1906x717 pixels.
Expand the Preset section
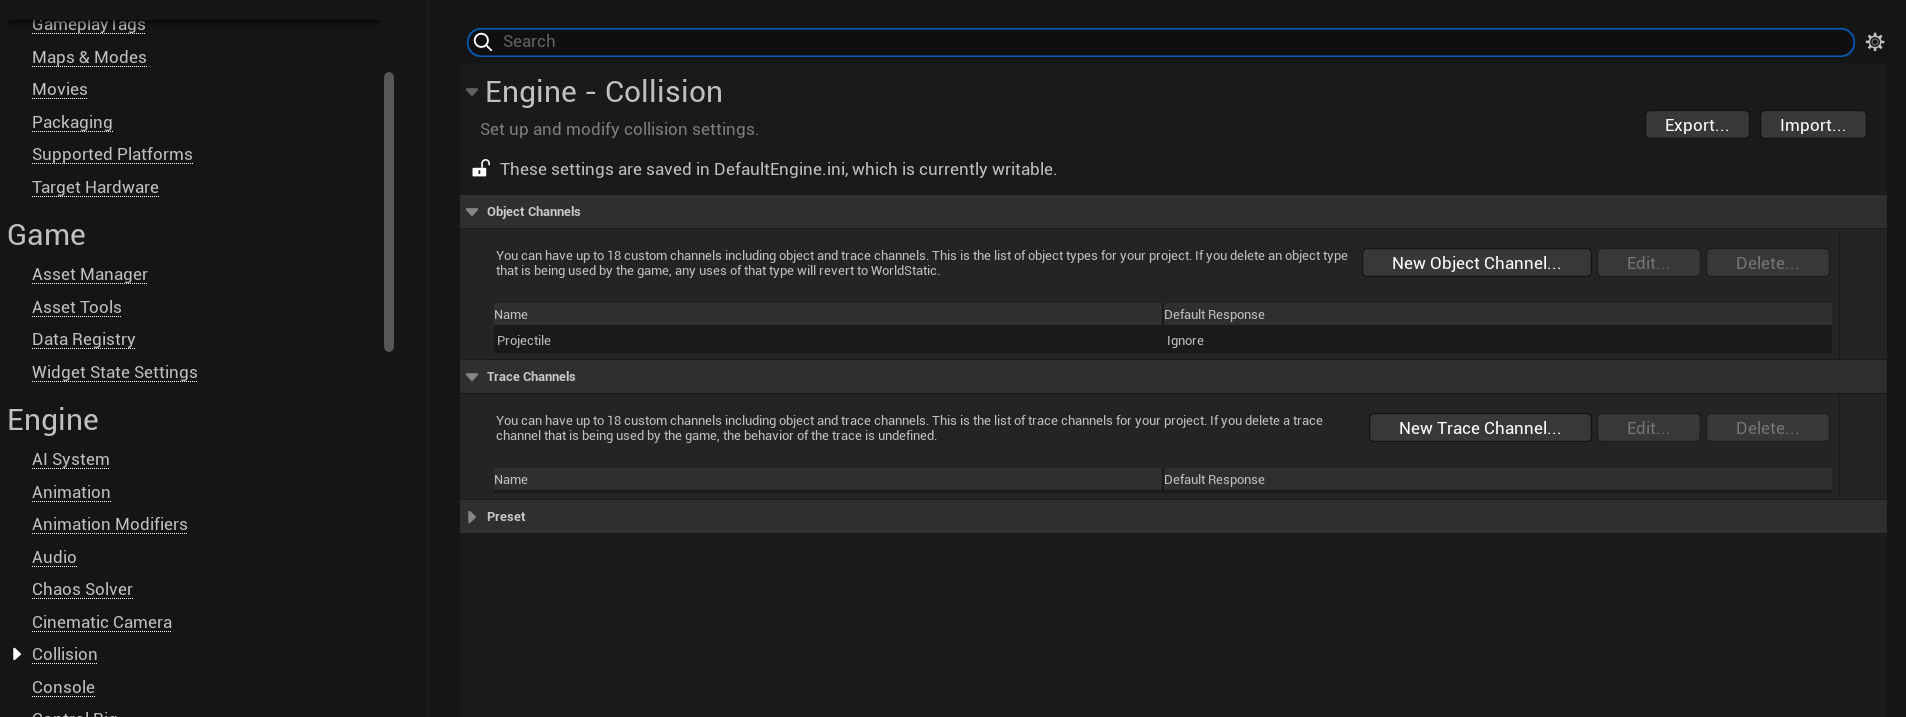pos(472,517)
